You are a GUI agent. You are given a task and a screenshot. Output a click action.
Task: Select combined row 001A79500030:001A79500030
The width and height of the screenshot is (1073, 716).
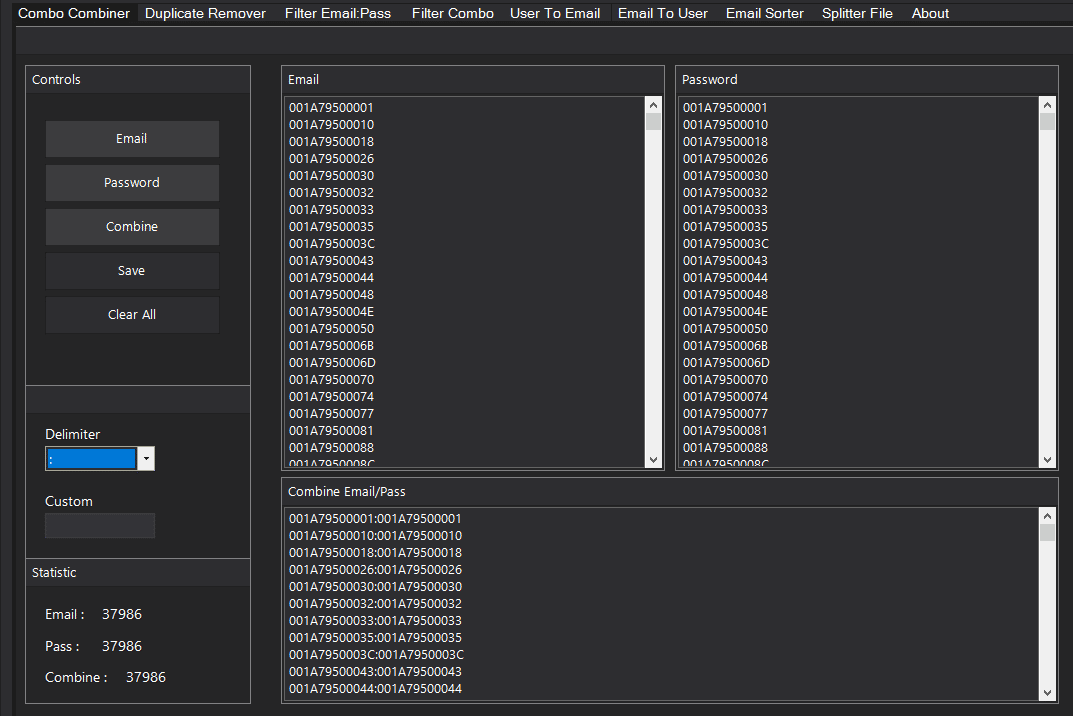pyautogui.click(x=375, y=587)
